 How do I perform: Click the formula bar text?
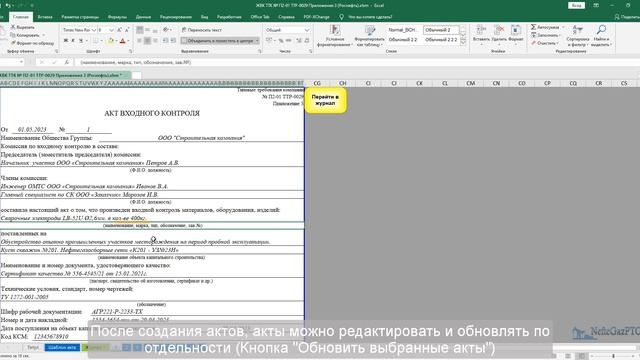click(136, 62)
